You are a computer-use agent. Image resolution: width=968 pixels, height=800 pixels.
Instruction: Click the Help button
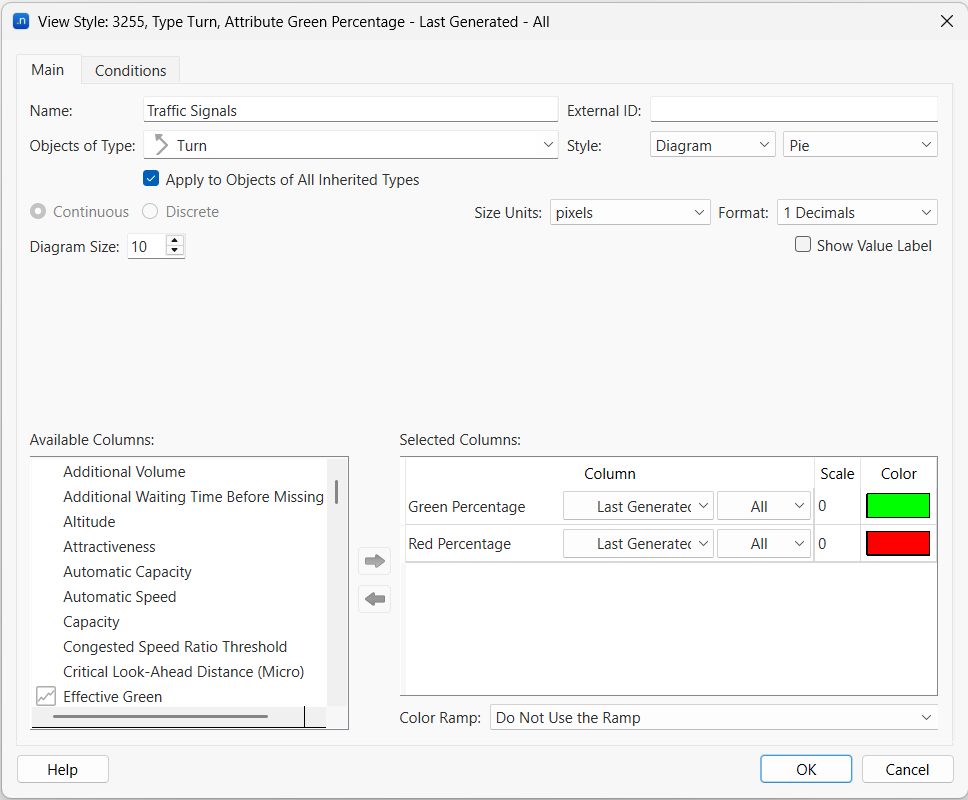pos(63,769)
